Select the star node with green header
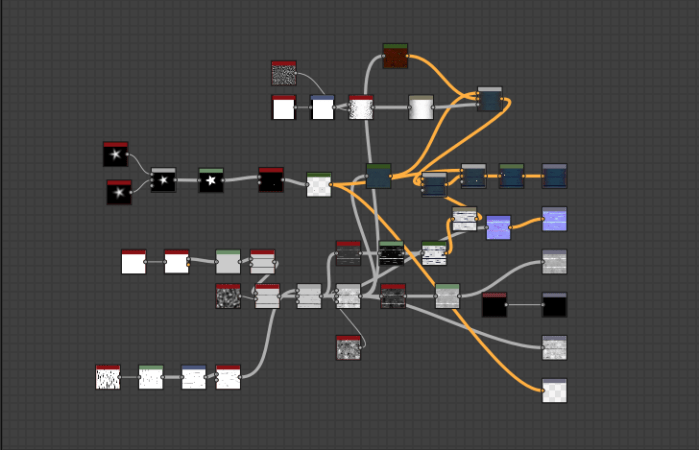The width and height of the screenshot is (699, 450). point(211,180)
